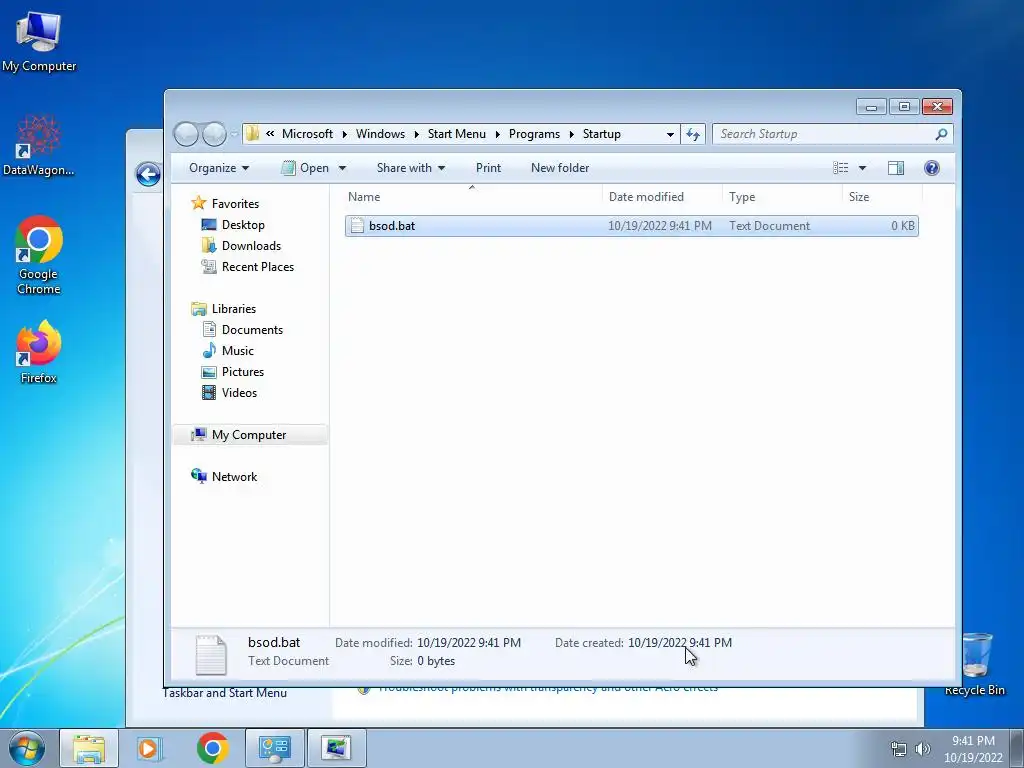Click Explorer's forward navigation arrow
The height and width of the screenshot is (768, 1024).
(x=214, y=134)
